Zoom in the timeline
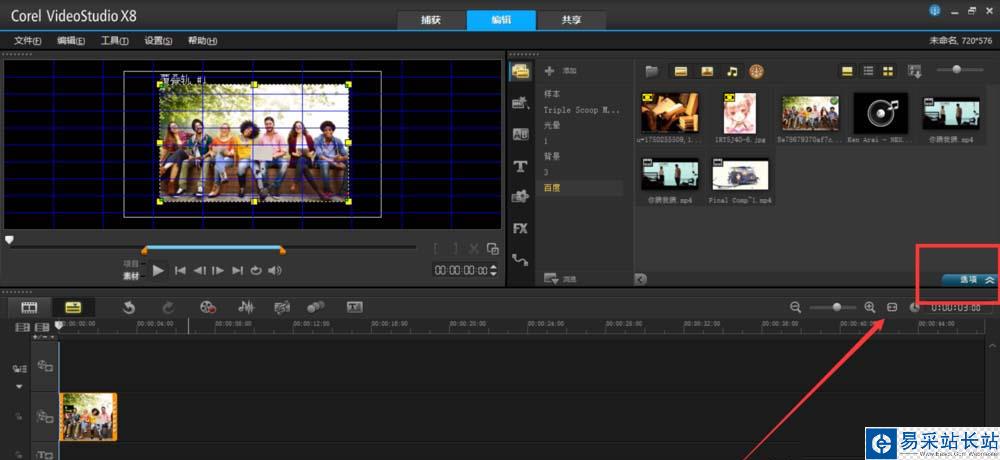 pyautogui.click(x=869, y=307)
